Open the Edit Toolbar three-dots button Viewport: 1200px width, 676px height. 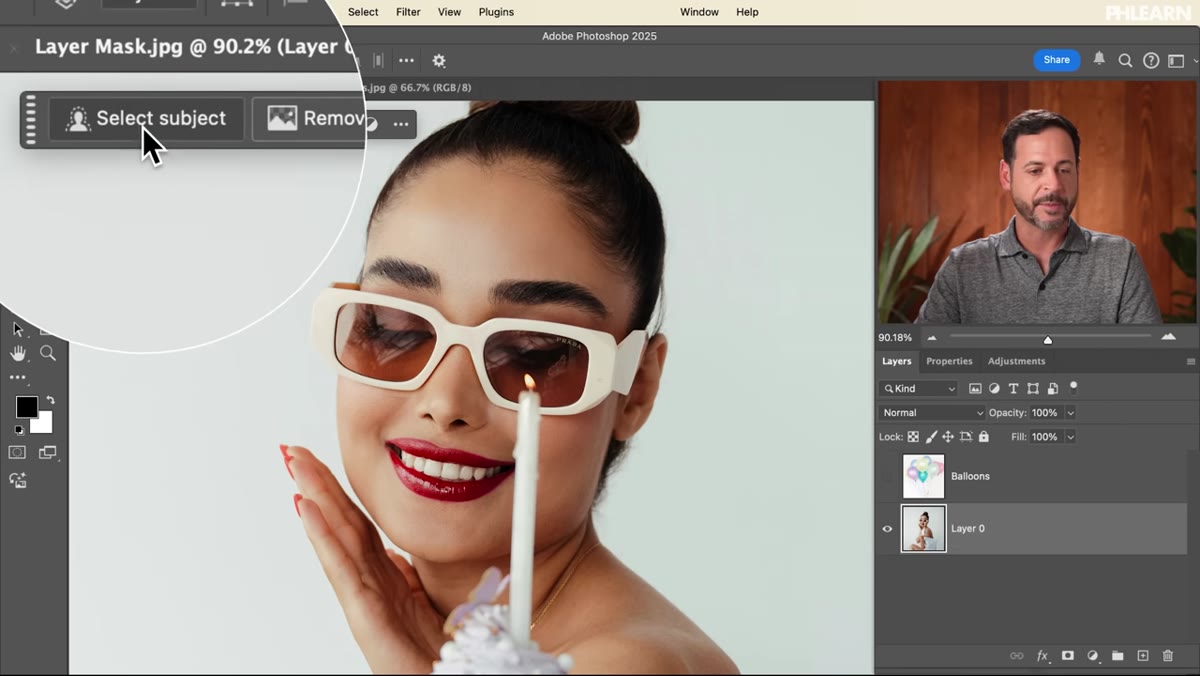pos(18,378)
